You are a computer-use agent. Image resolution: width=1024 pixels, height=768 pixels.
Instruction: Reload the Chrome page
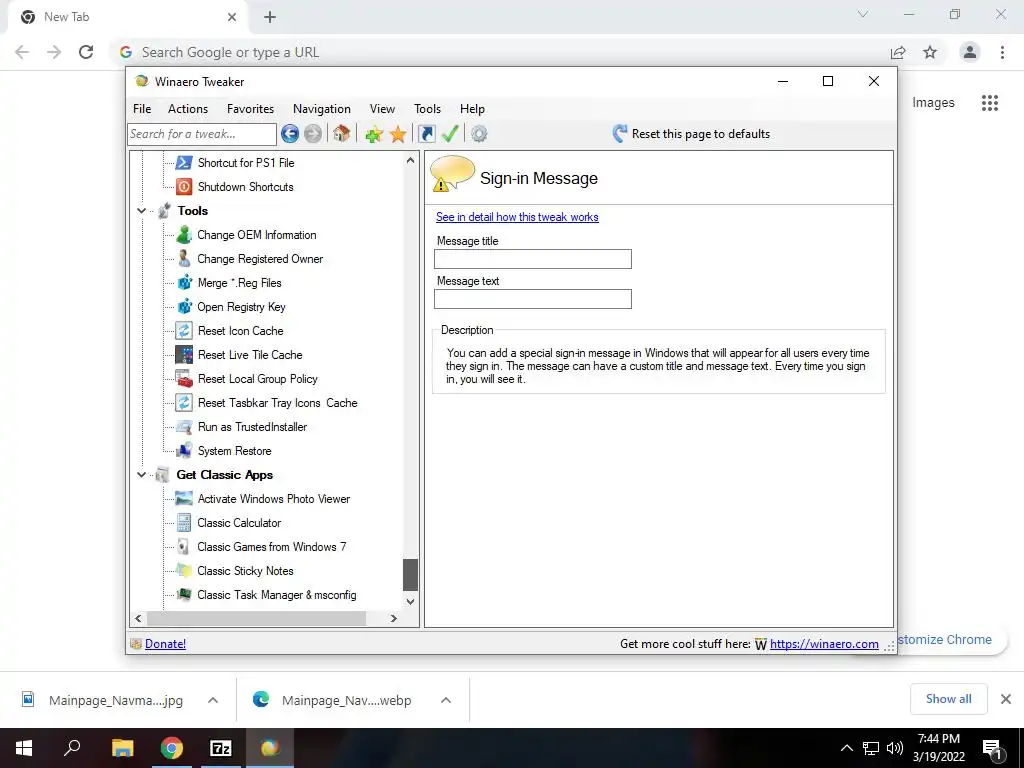point(86,52)
